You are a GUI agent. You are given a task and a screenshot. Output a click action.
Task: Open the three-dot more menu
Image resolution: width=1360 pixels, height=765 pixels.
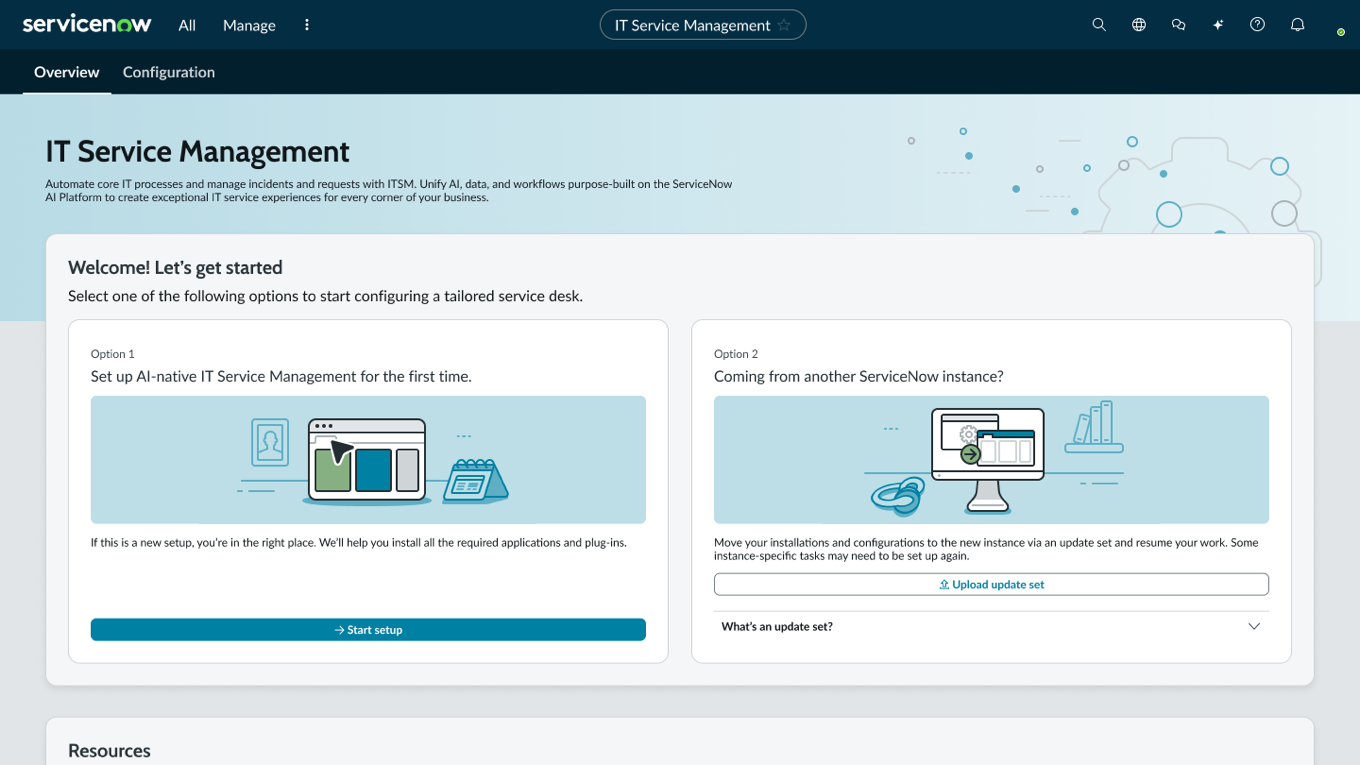click(307, 25)
